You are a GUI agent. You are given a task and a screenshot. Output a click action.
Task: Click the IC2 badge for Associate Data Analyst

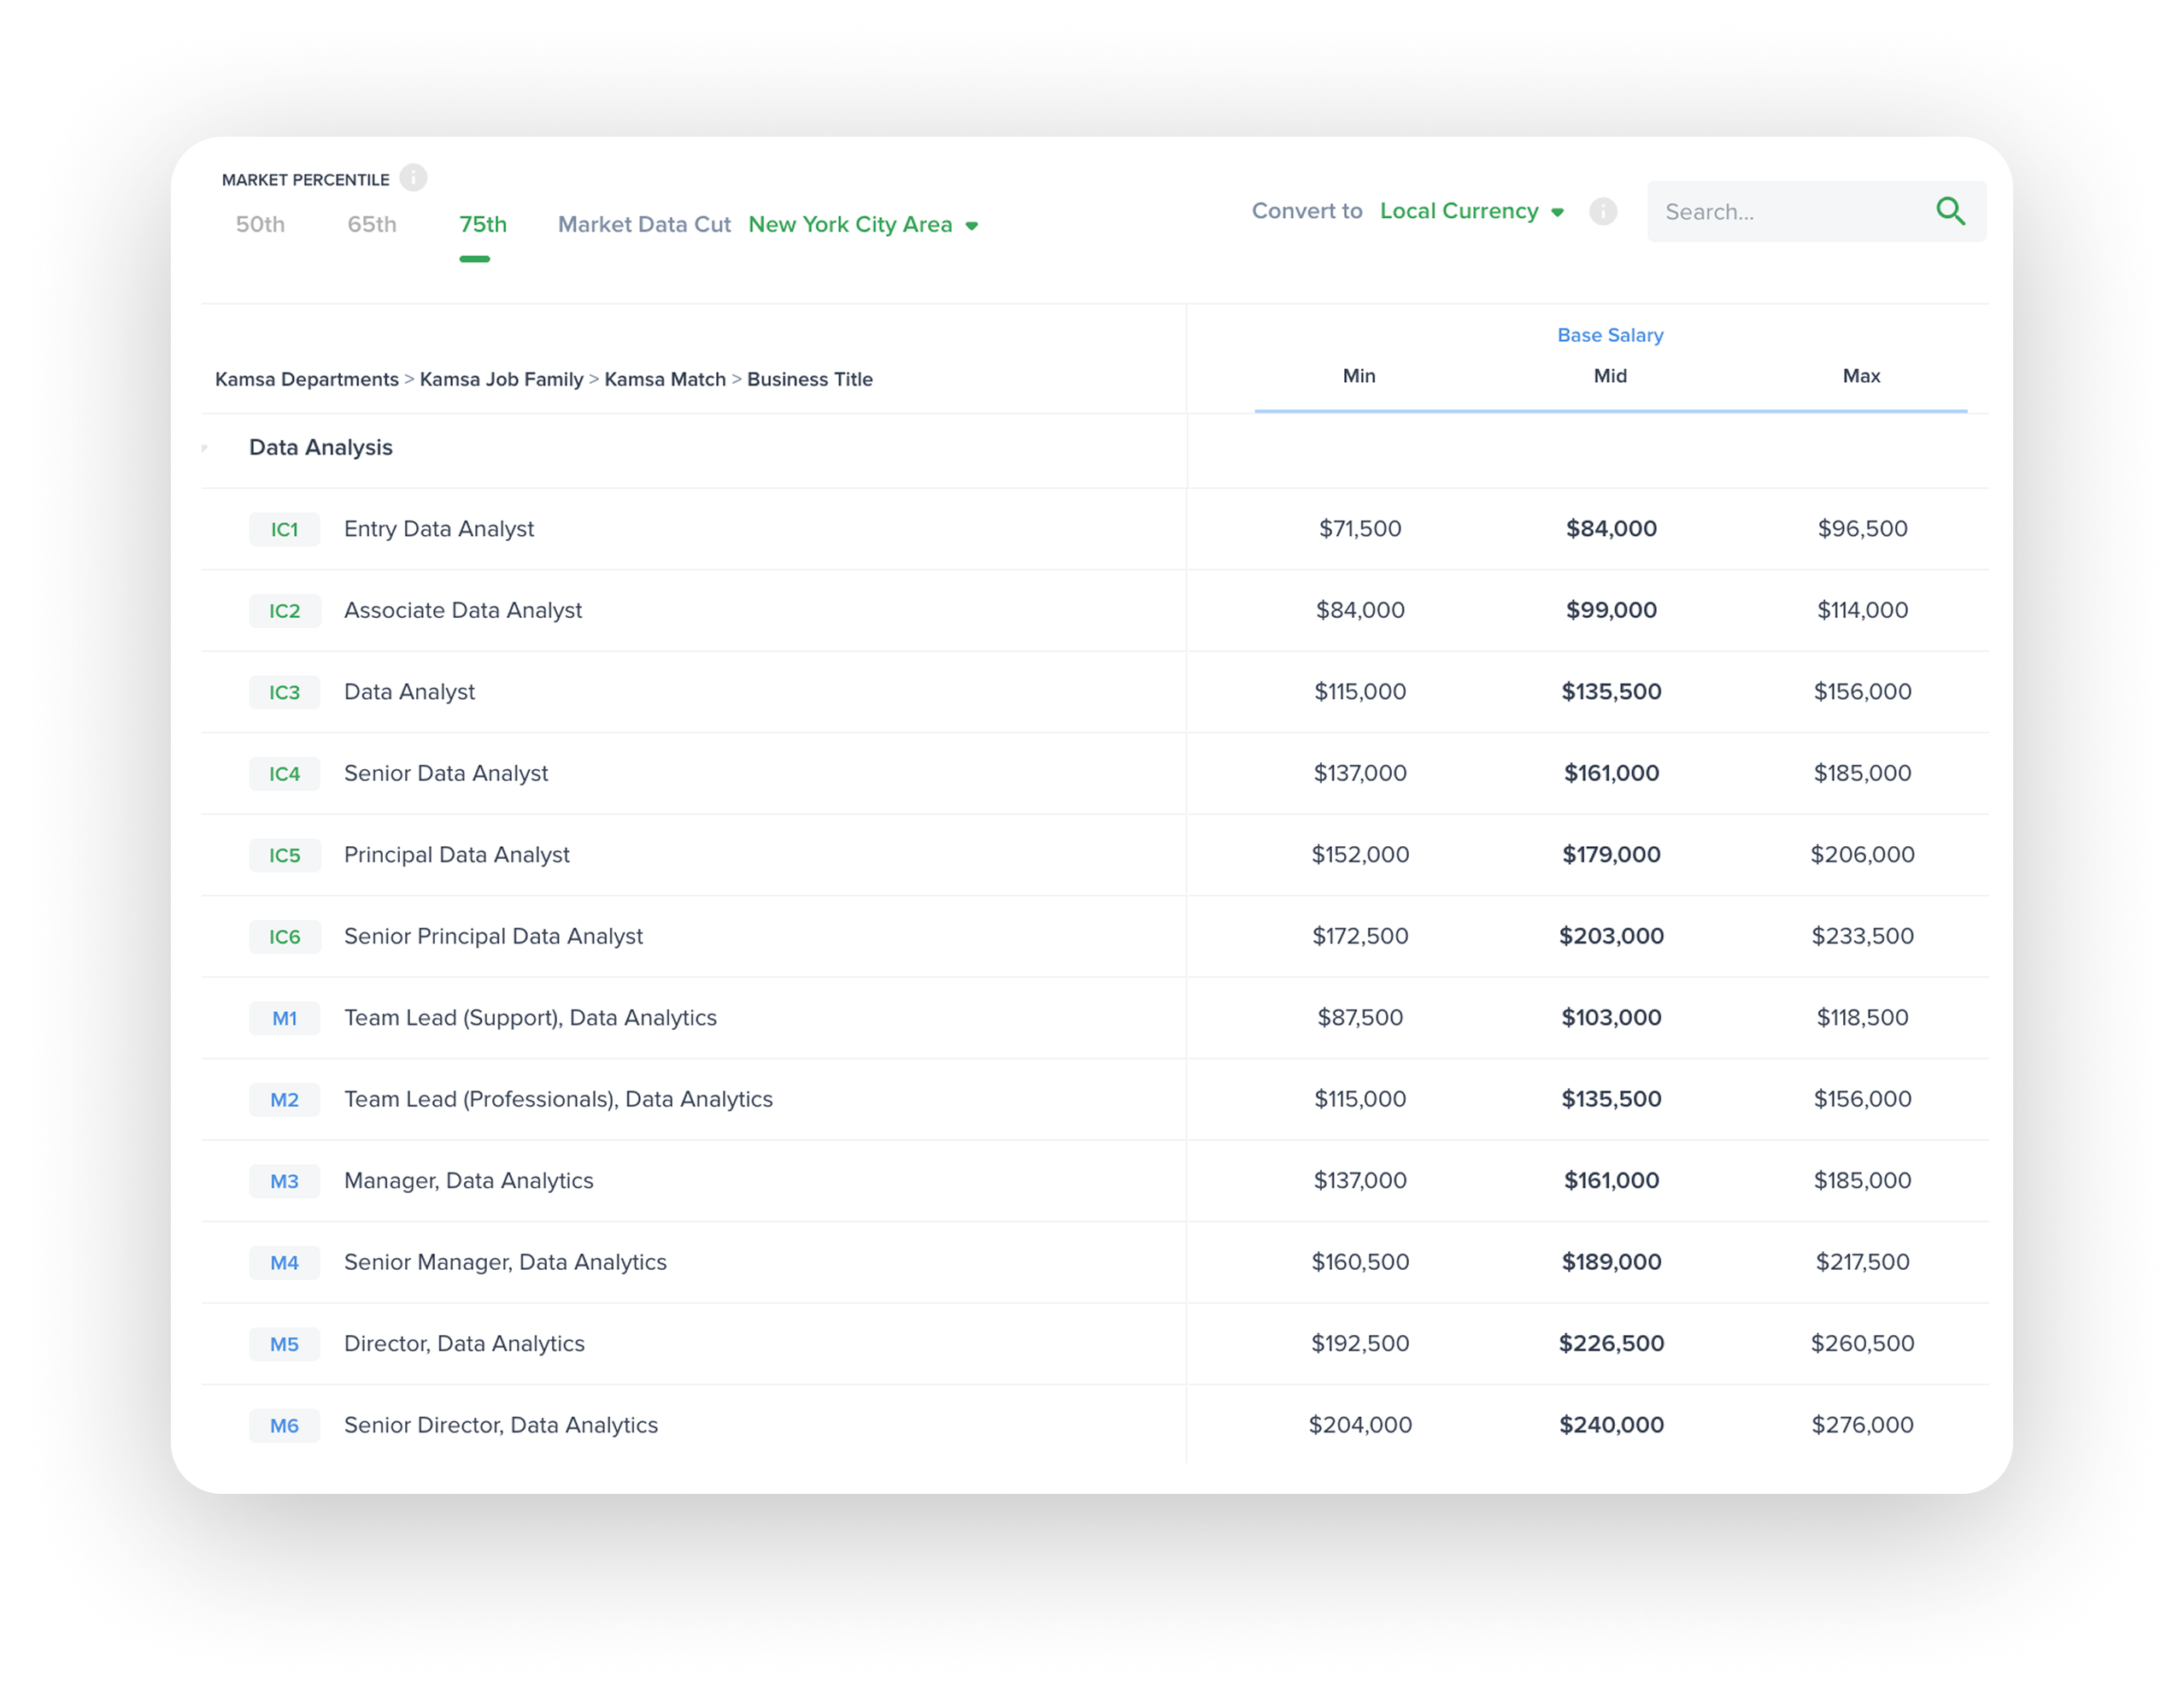click(x=284, y=610)
